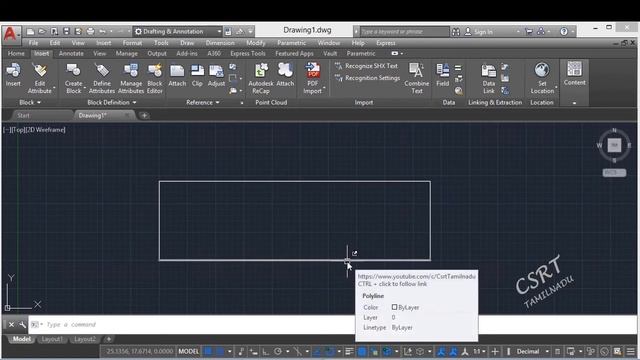The image size is (640, 360).
Task: Open the Data Link tool
Action: click(489, 79)
